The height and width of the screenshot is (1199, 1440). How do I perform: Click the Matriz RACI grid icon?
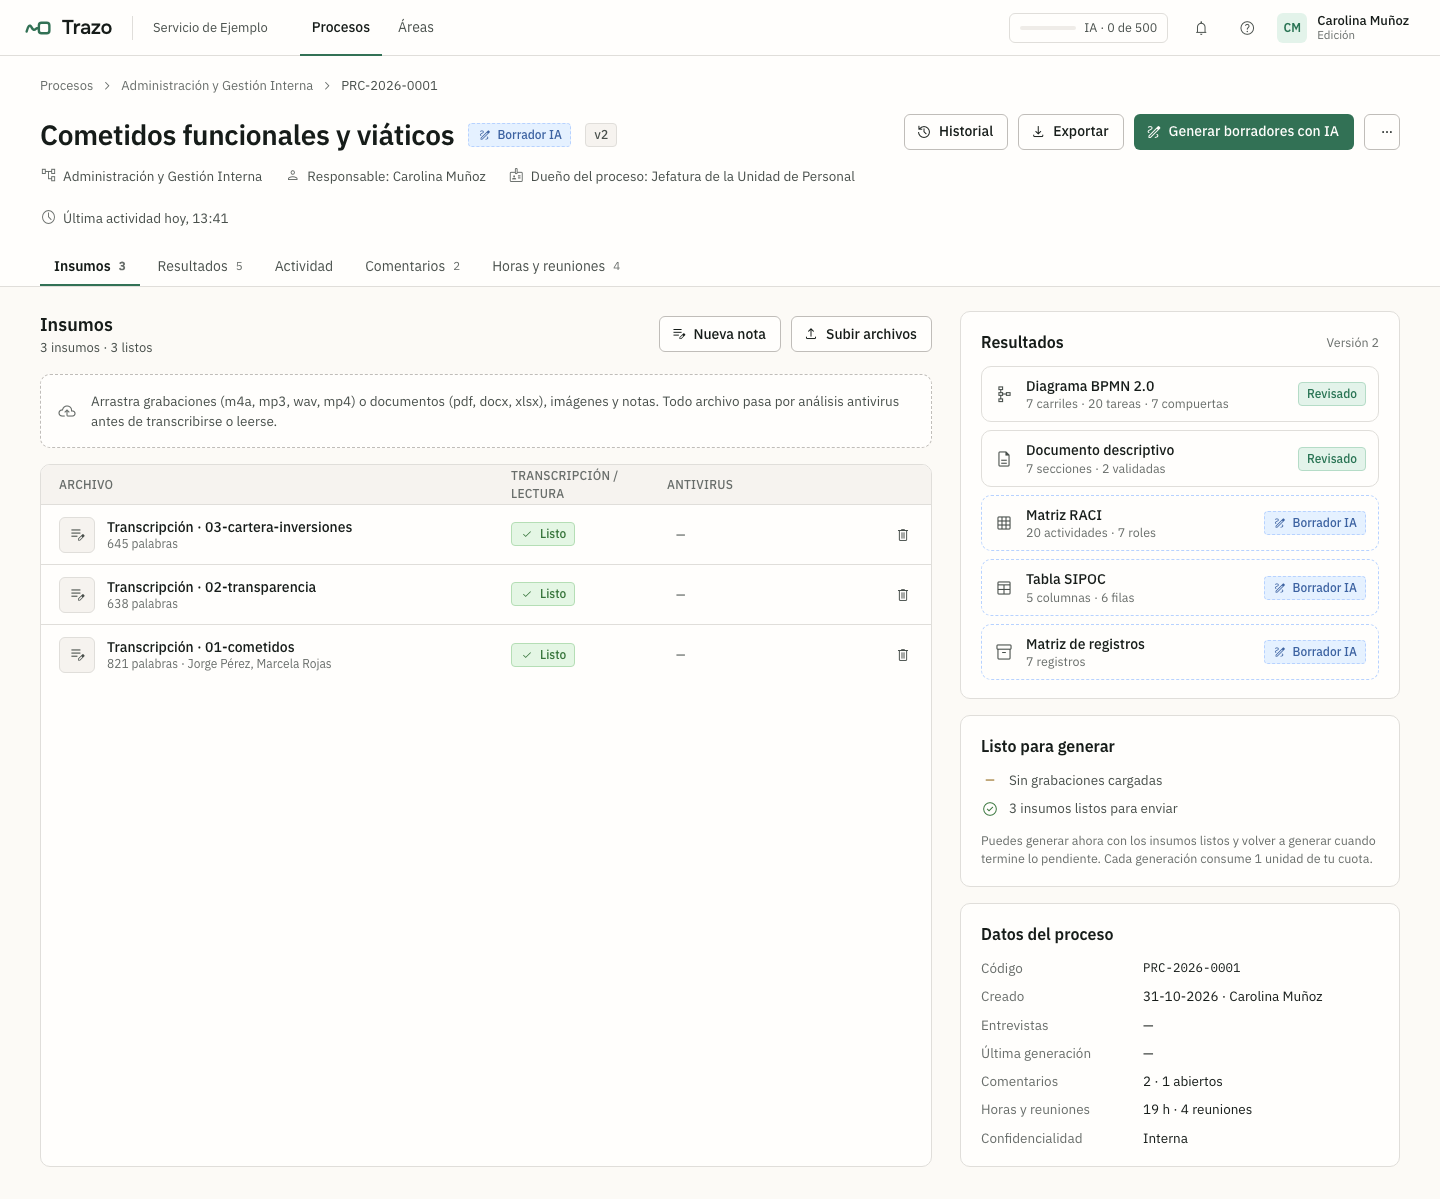1004,523
